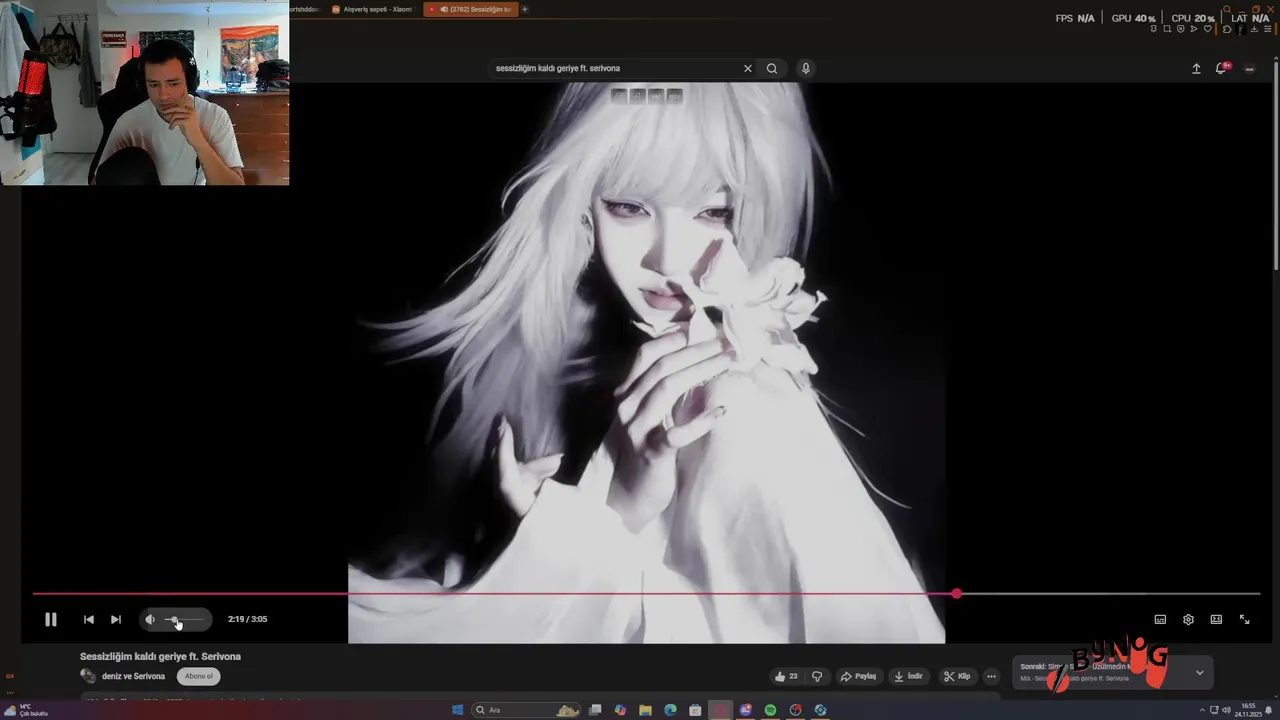Switch to the (2782) Sessizliğim browser tab
This screenshot has width=1280, height=720.
(x=470, y=9)
